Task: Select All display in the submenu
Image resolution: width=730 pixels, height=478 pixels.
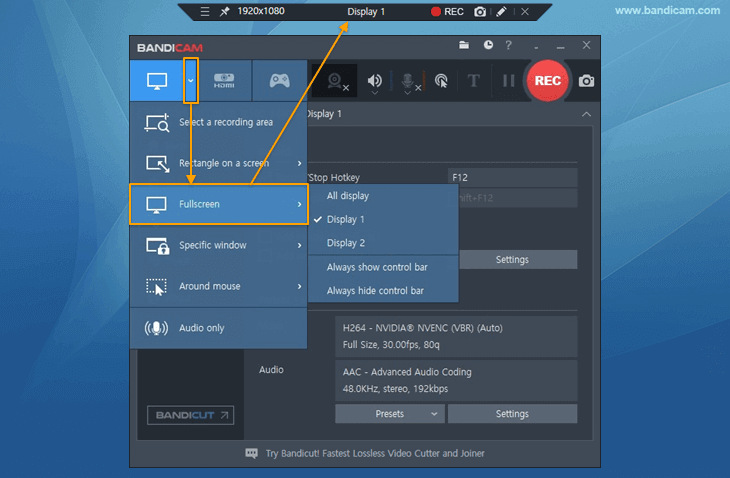Action: pos(383,196)
